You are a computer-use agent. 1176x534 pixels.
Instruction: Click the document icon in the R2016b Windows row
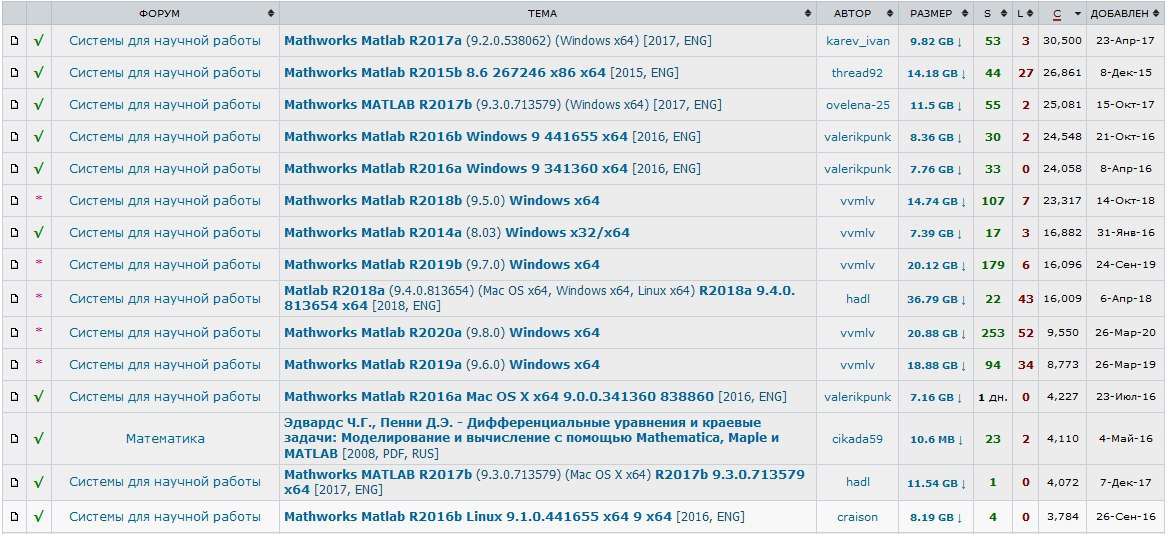[x=14, y=136]
